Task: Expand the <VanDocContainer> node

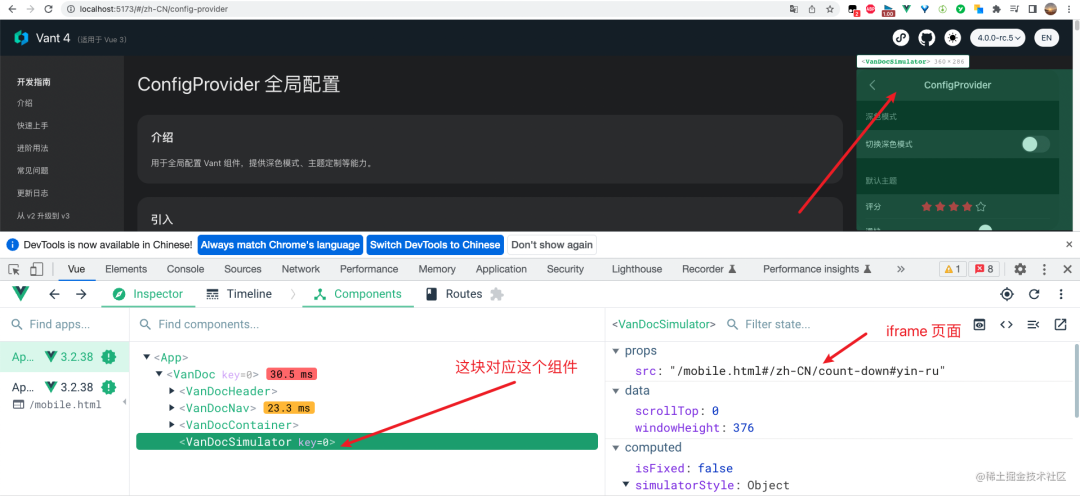Action: click(x=172, y=425)
